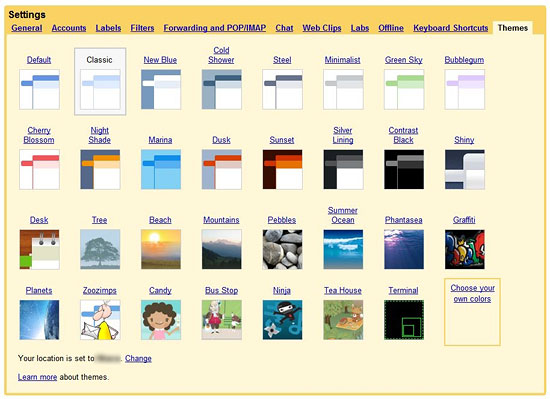The height and width of the screenshot is (399, 550).
Task: Pick the Zoozimps cartoon theme picture
Action: pos(100,320)
